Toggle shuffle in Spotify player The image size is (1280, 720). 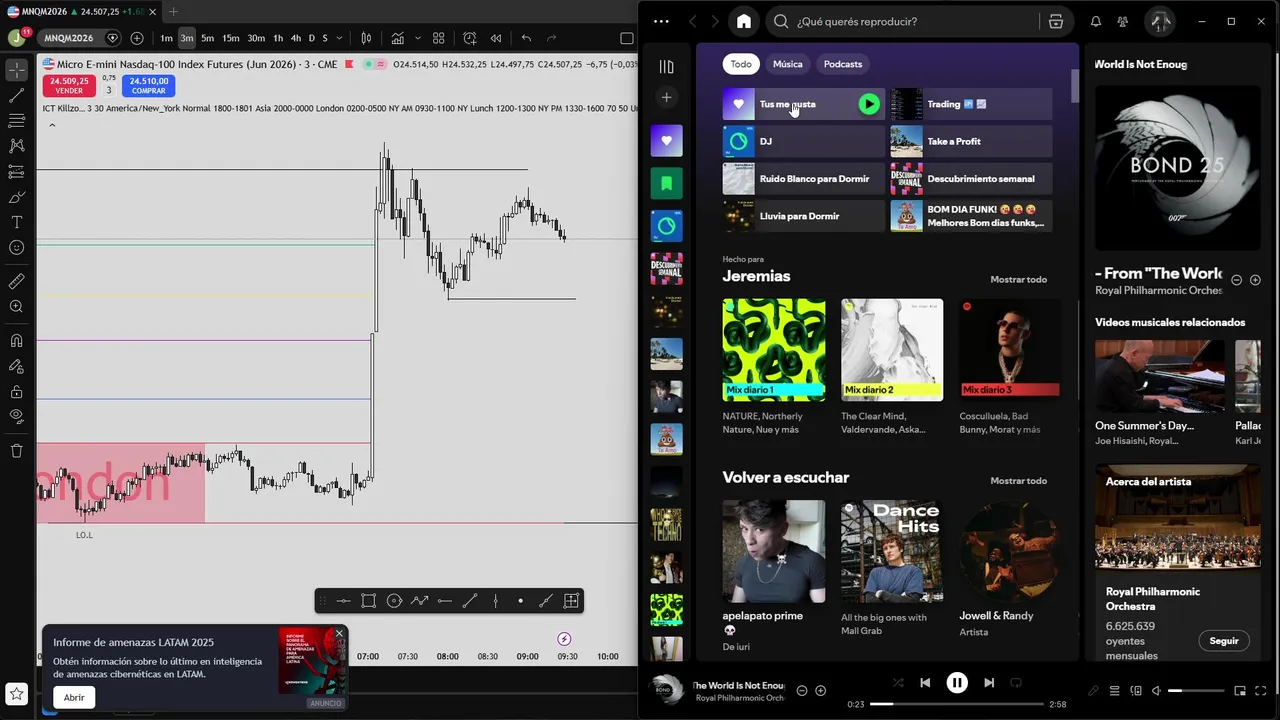[x=897, y=683]
